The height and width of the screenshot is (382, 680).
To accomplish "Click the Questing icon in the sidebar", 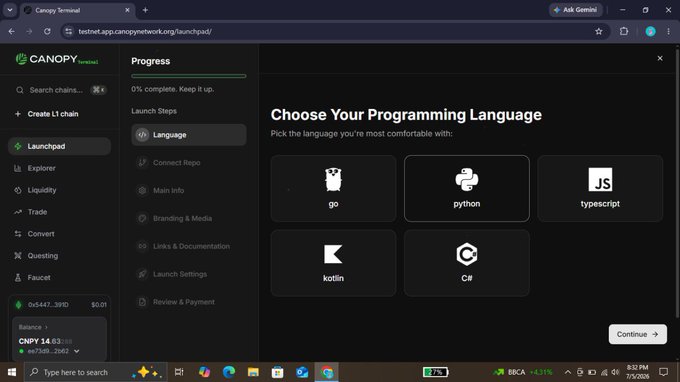I will (18, 256).
